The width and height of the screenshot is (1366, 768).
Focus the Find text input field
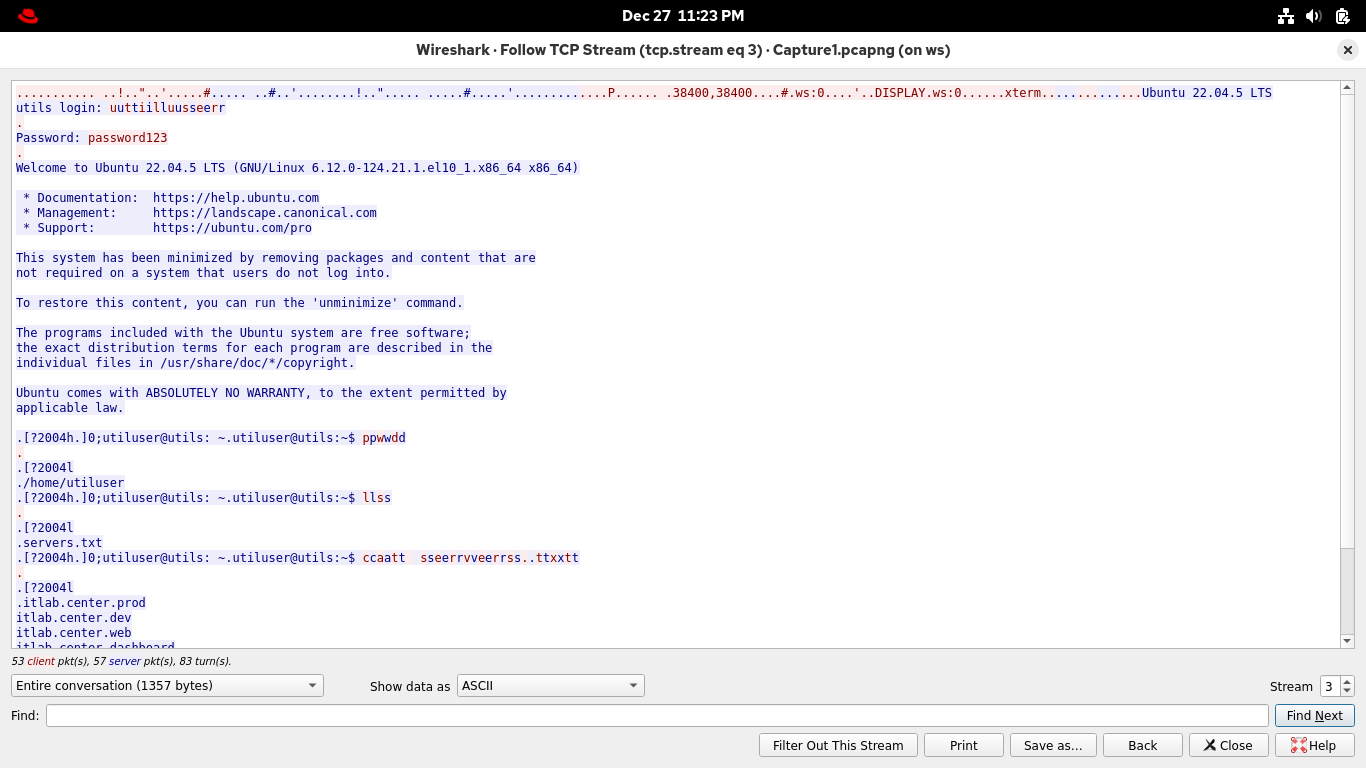pos(656,716)
